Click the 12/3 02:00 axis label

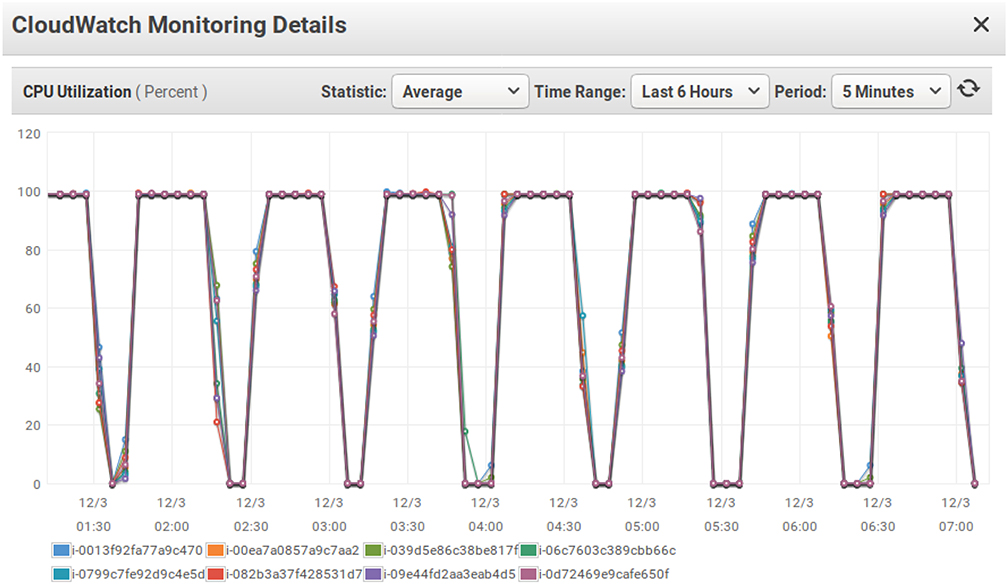click(x=172, y=515)
